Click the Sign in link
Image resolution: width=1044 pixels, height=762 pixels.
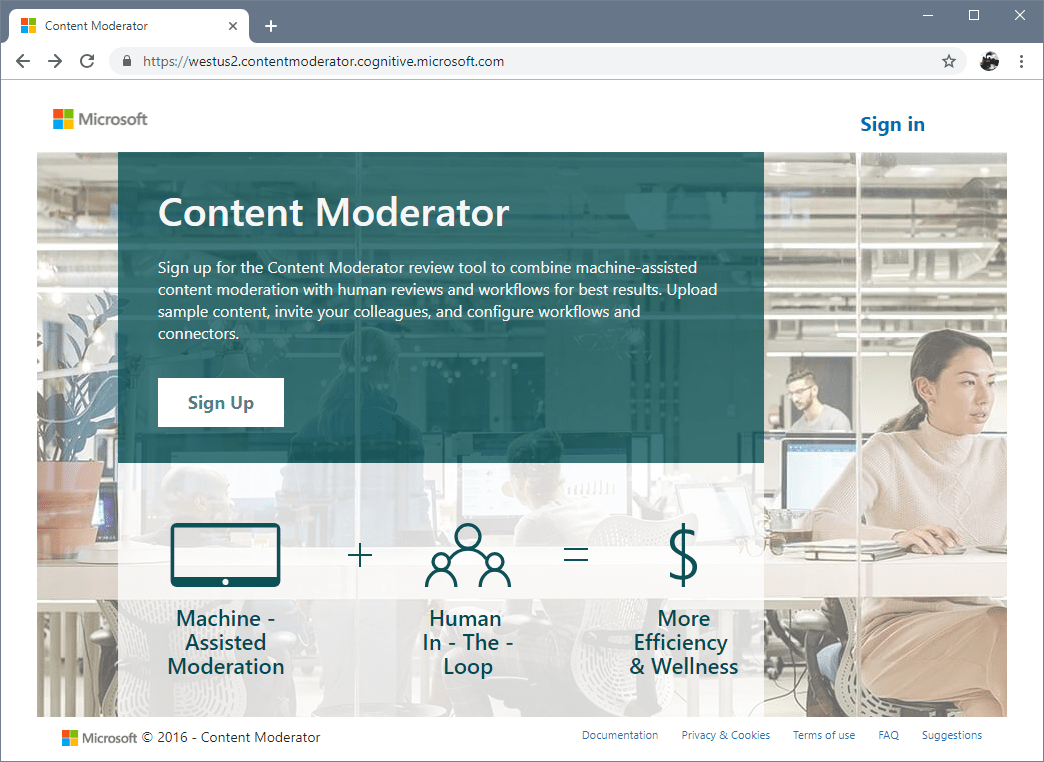click(892, 124)
